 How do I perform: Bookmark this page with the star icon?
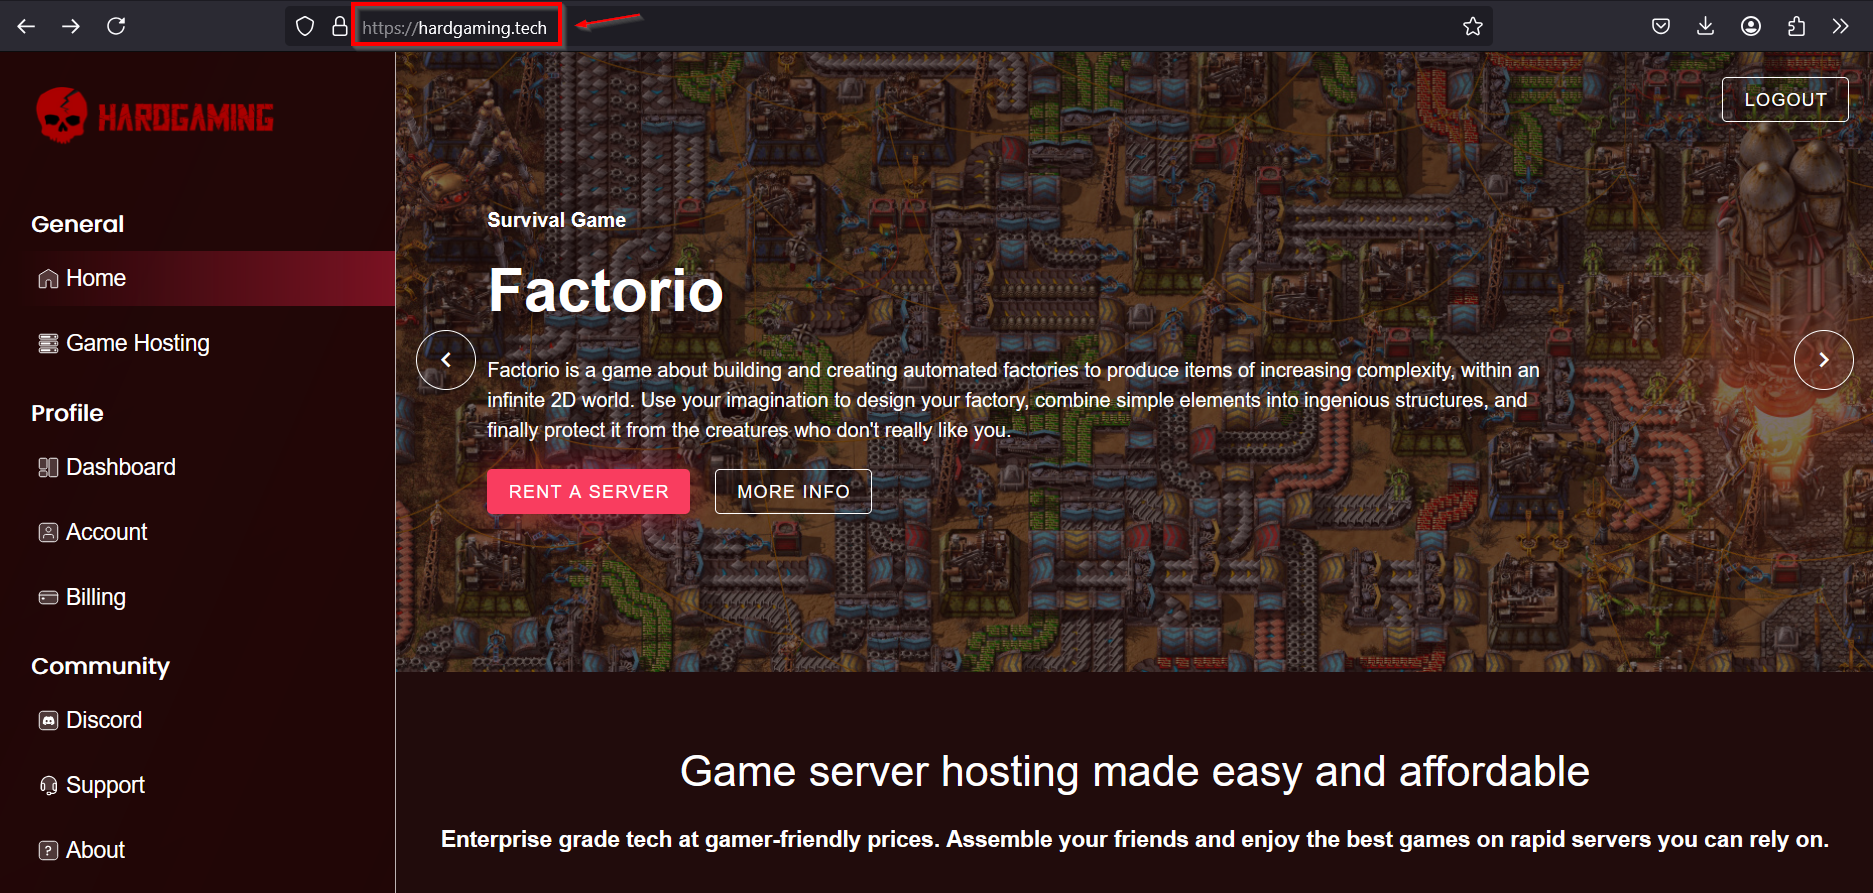coord(1472,26)
